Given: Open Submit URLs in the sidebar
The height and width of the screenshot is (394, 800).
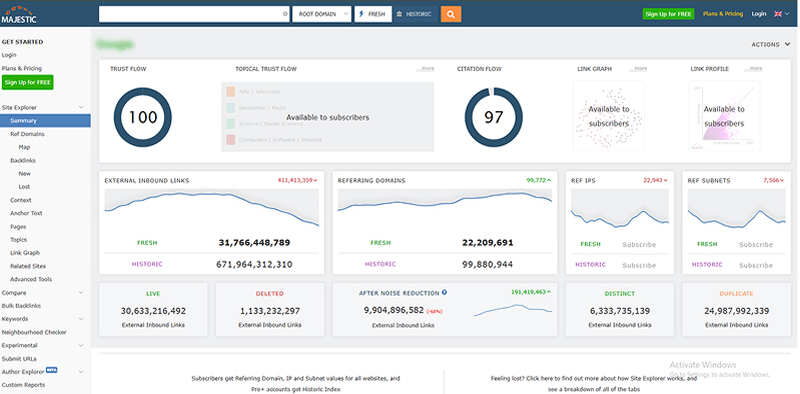Looking at the screenshot, I should (19, 359).
